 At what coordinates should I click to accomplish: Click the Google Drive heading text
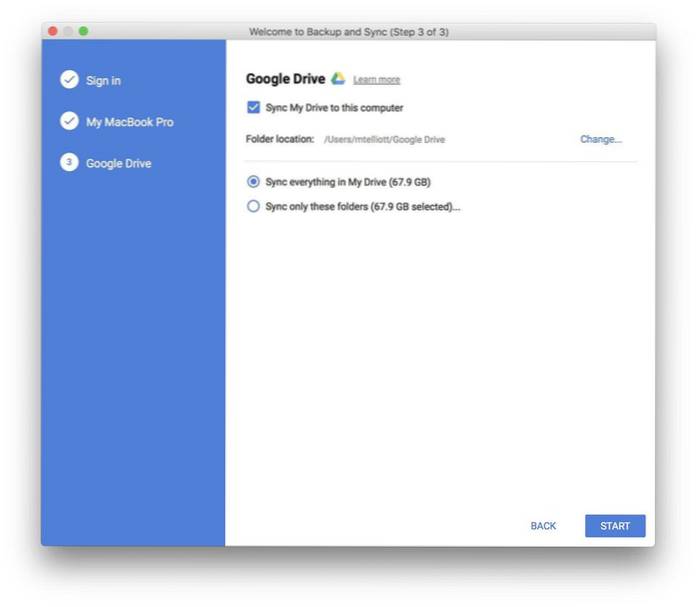click(285, 79)
